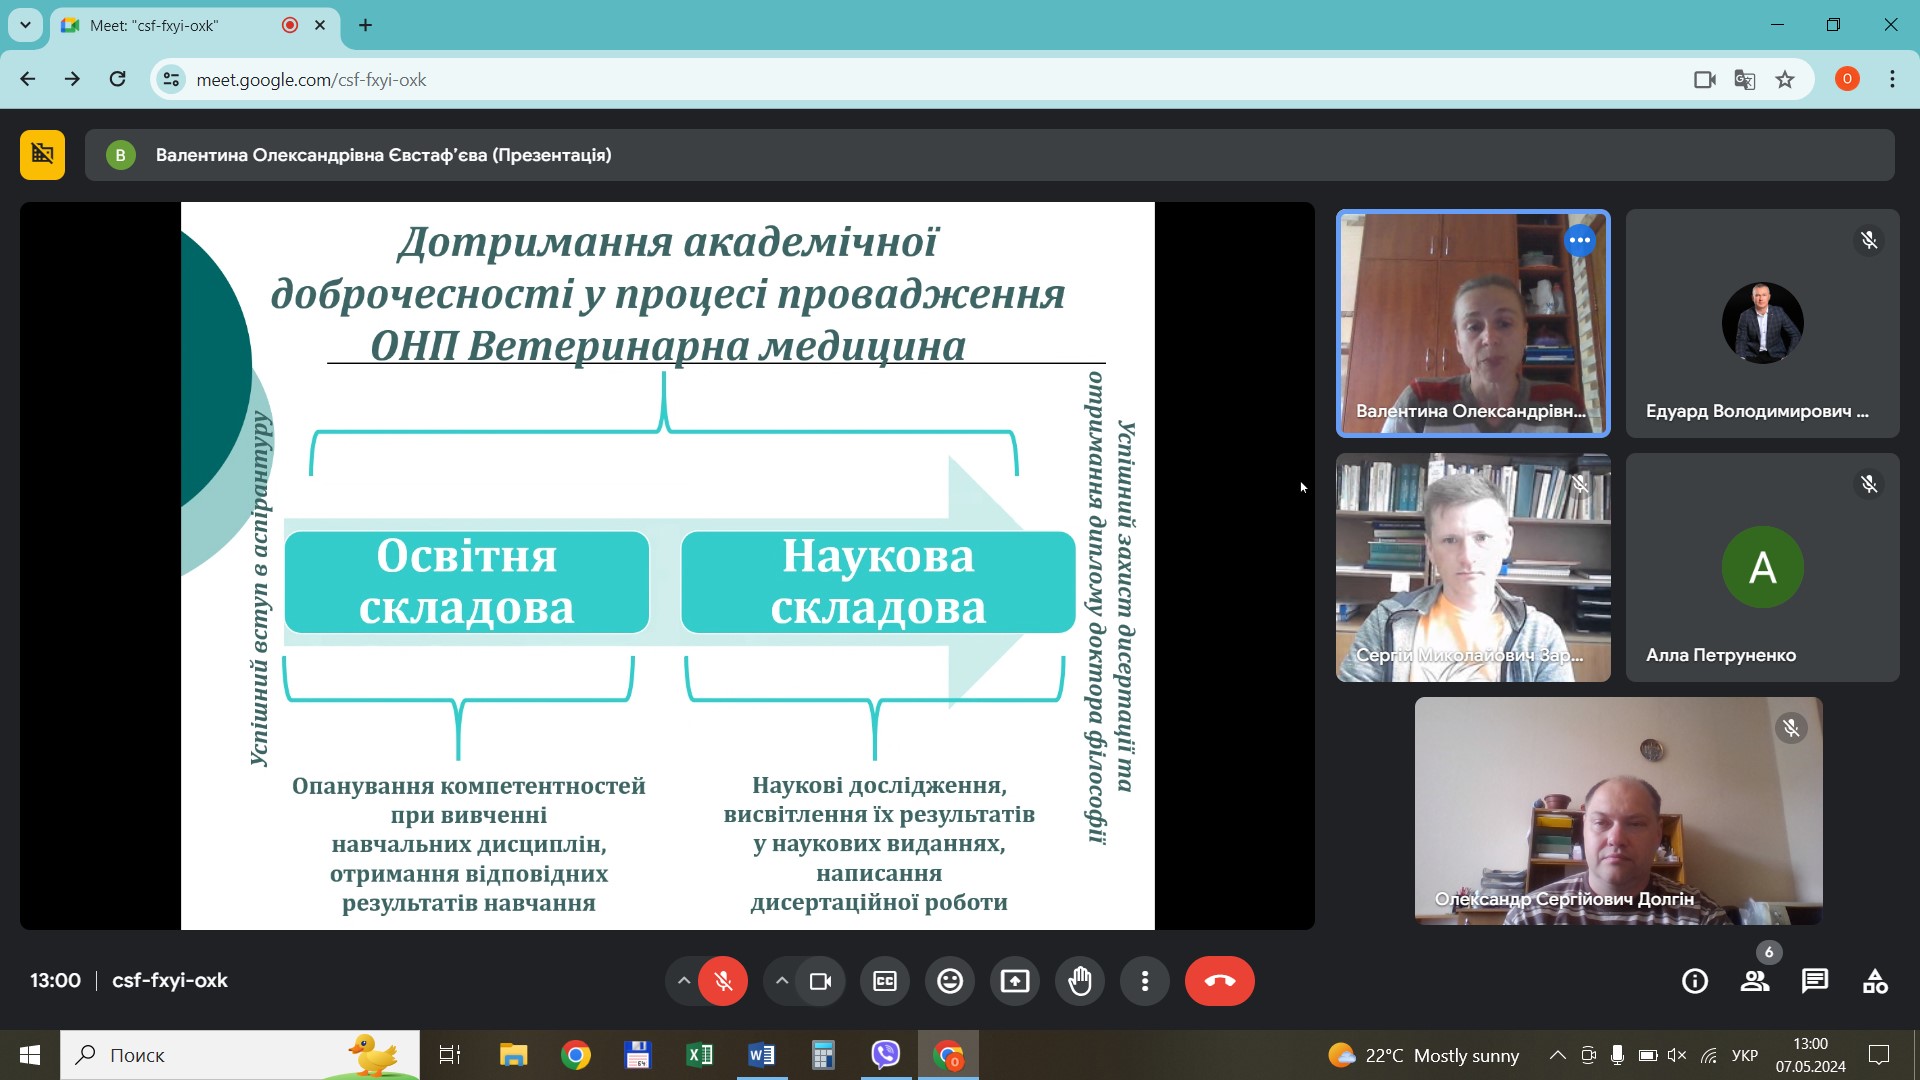Open Wi-Fi network tray icon
Image resolution: width=1920 pixels, height=1080 pixels.
coord(1709,1055)
